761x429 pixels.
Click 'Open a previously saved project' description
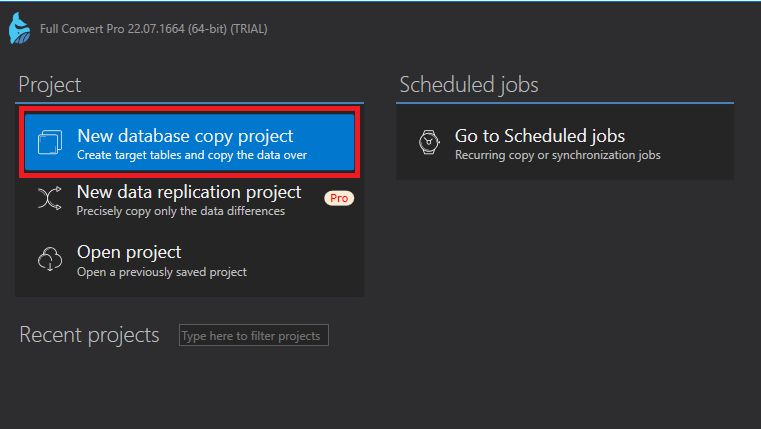[161, 271]
